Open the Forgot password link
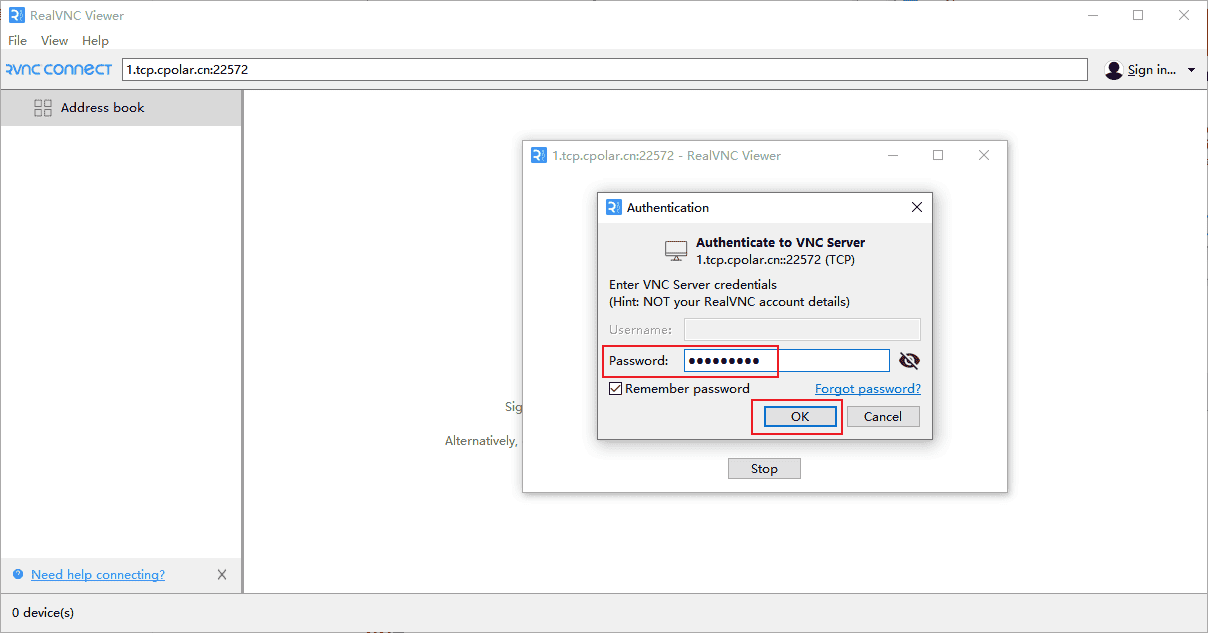 pos(867,389)
